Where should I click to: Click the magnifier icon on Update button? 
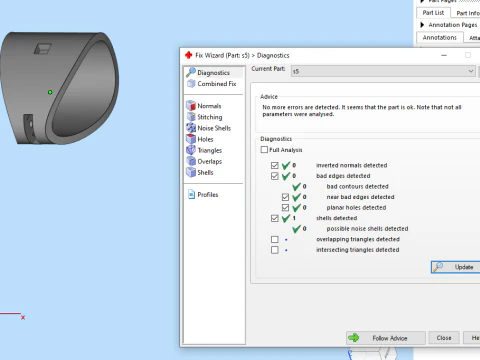click(438, 267)
